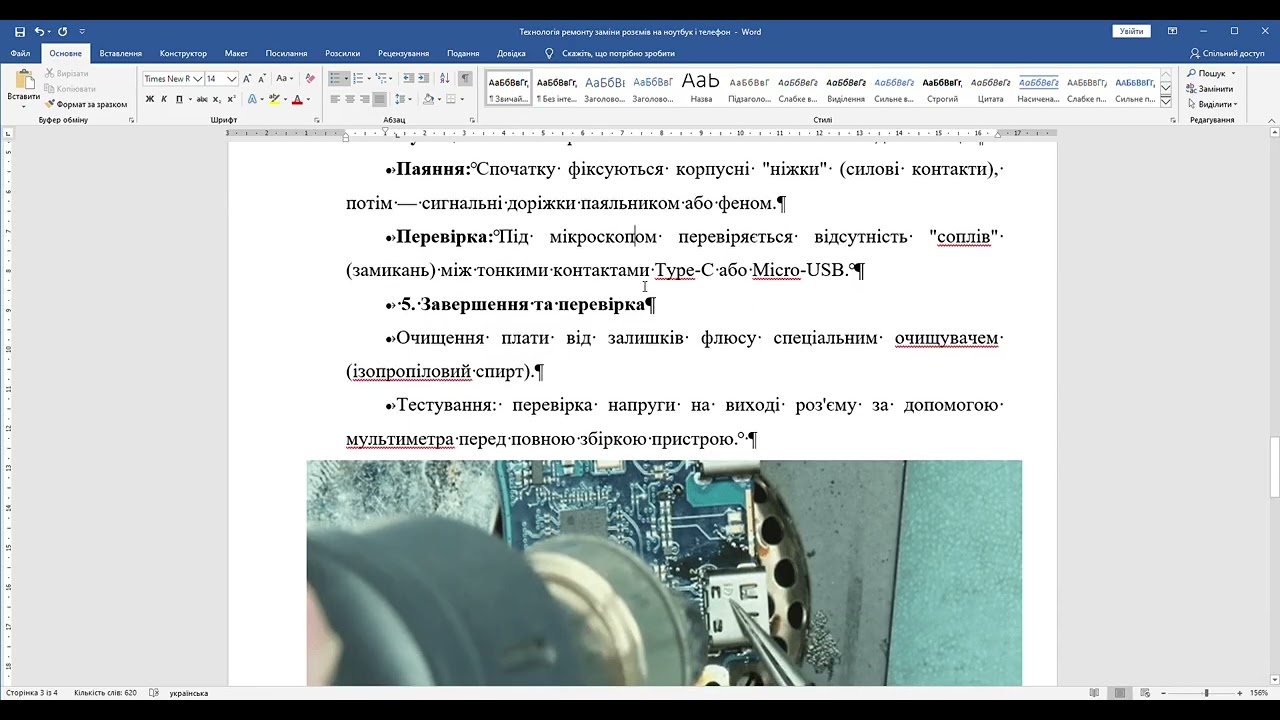
Task: Switch to Print Layout view
Action: [1119, 692]
